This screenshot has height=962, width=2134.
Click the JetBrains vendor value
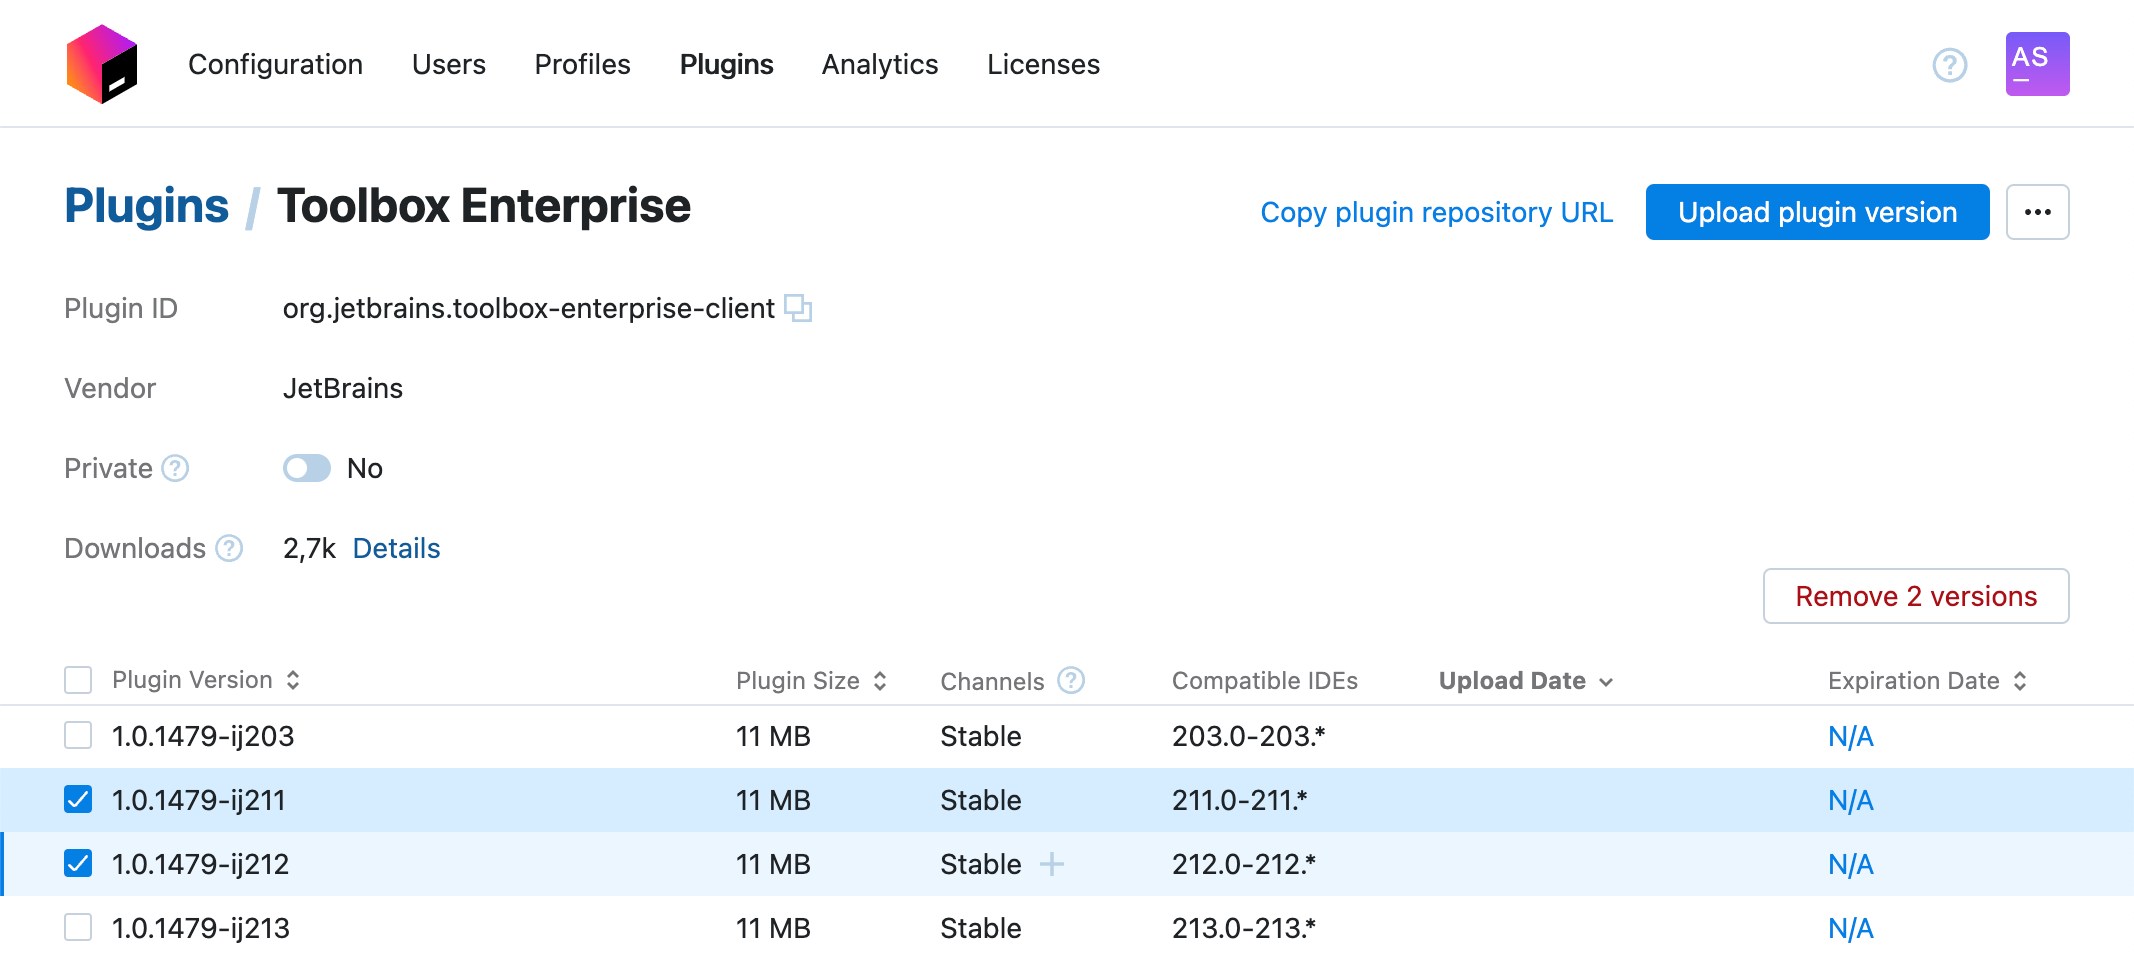[343, 388]
